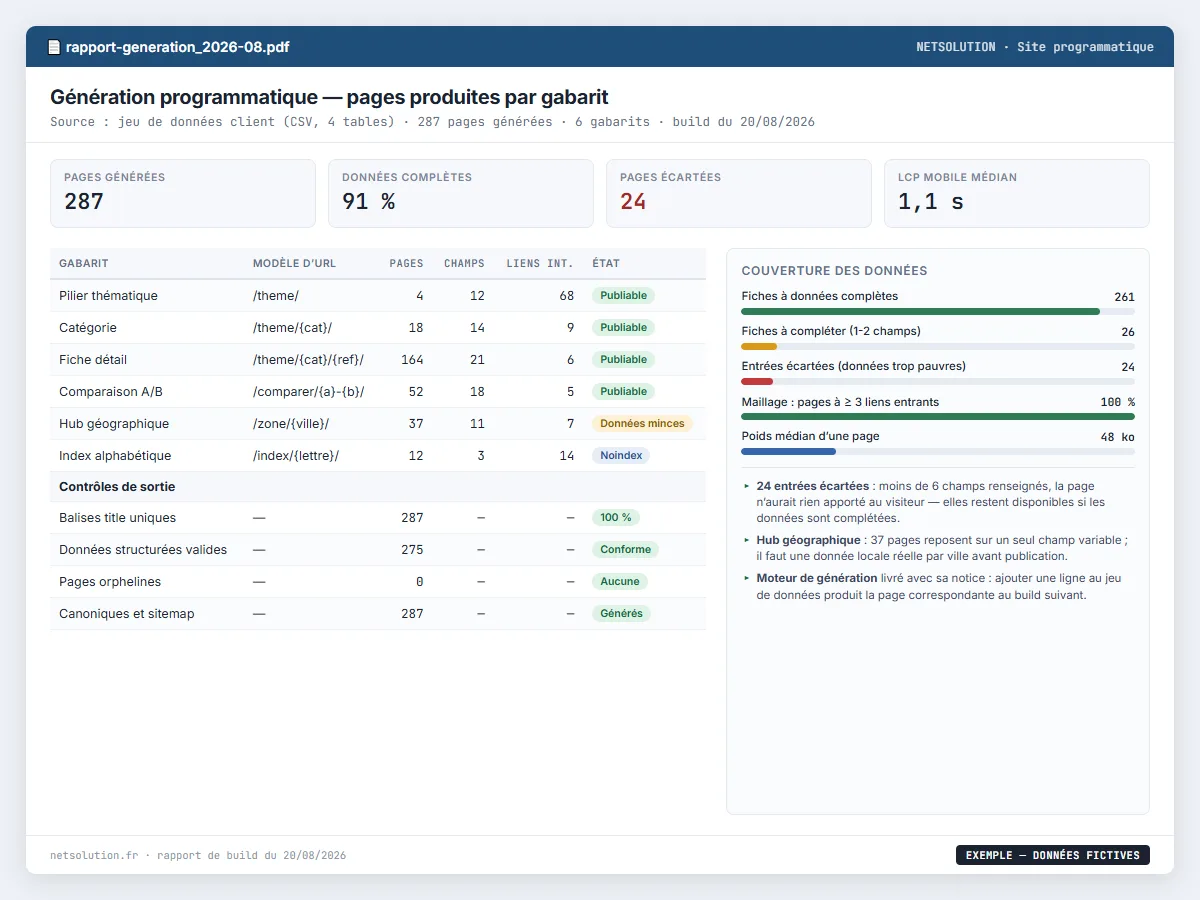Click the ÉTAT column header
Viewport: 1200px width, 900px height.
click(x=606, y=264)
